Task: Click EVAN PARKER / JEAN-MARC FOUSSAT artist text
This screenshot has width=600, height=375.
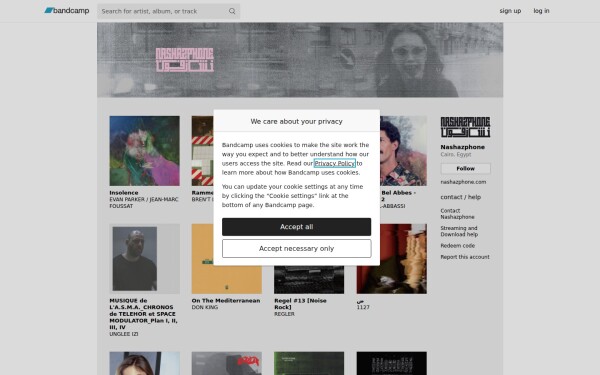Action: 144,203
